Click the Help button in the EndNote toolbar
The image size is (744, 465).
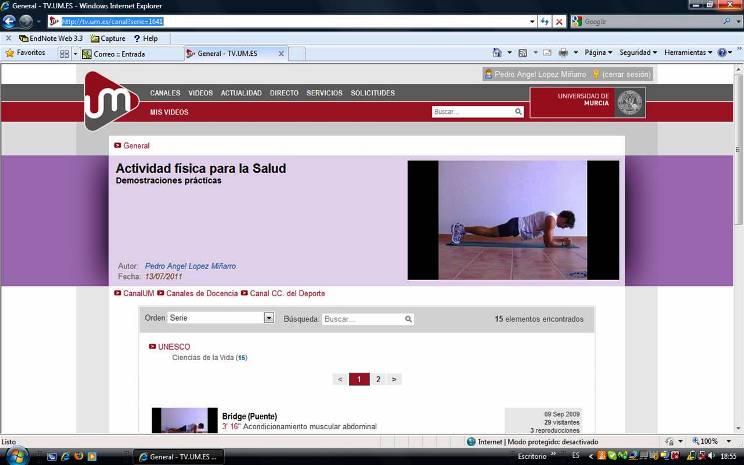145,38
